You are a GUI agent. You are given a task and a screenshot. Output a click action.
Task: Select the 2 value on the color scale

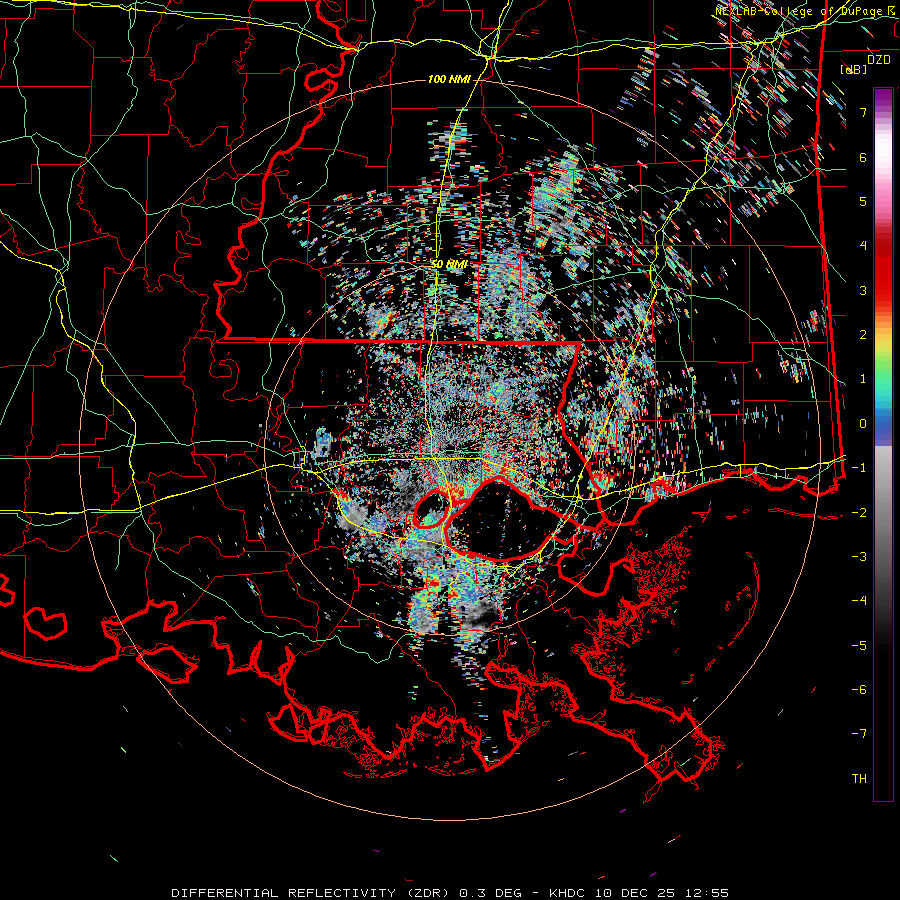point(863,335)
